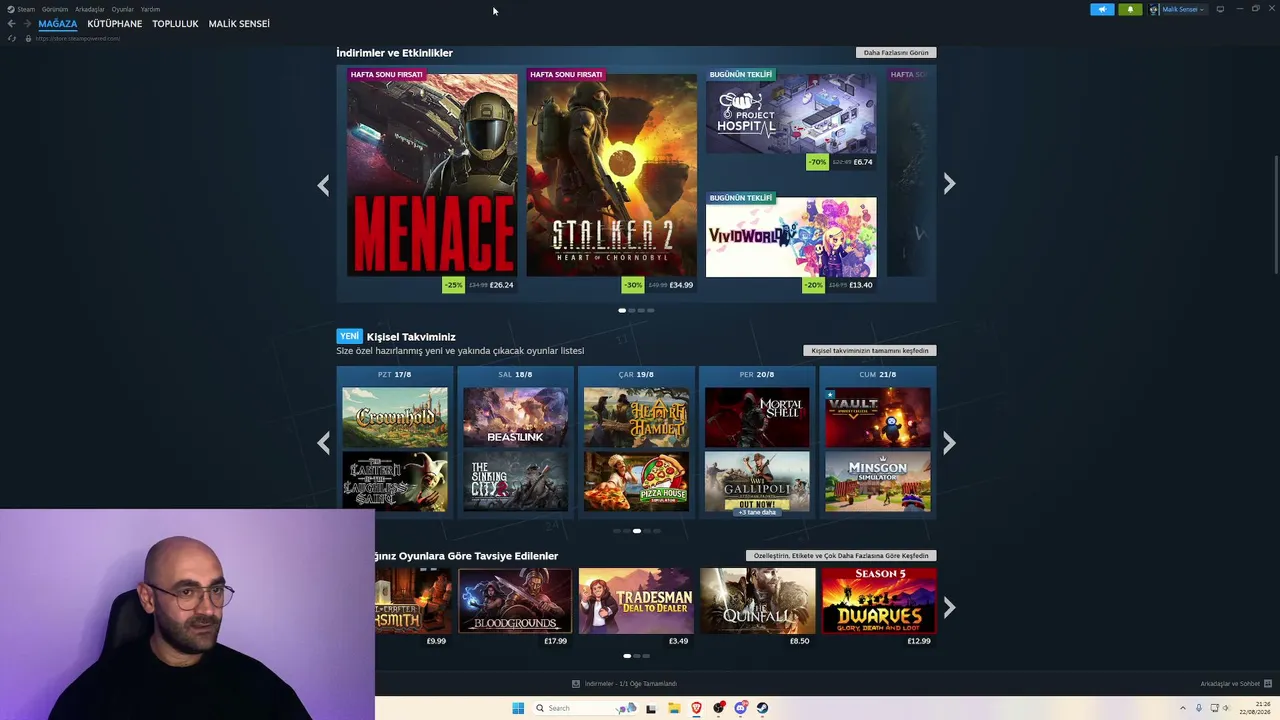
Task: Select the active calendar carousel page dot
Action: (637, 531)
